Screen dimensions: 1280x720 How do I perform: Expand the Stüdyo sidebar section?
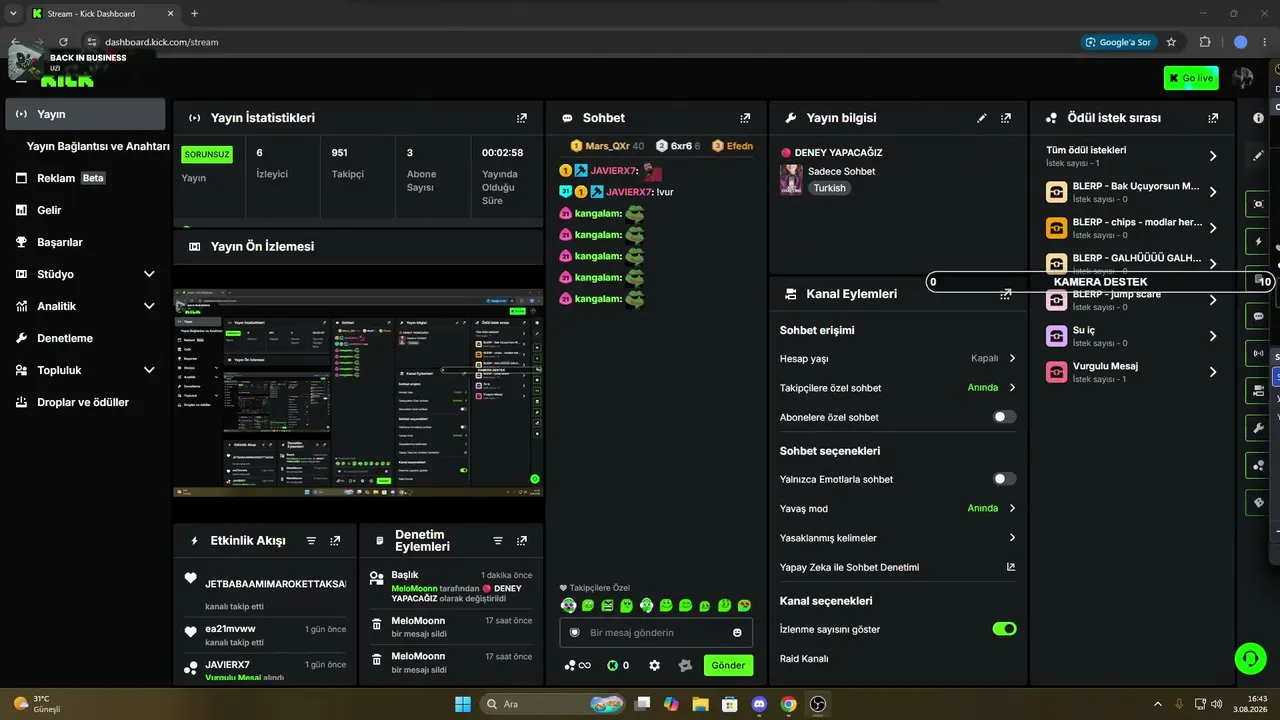point(149,274)
